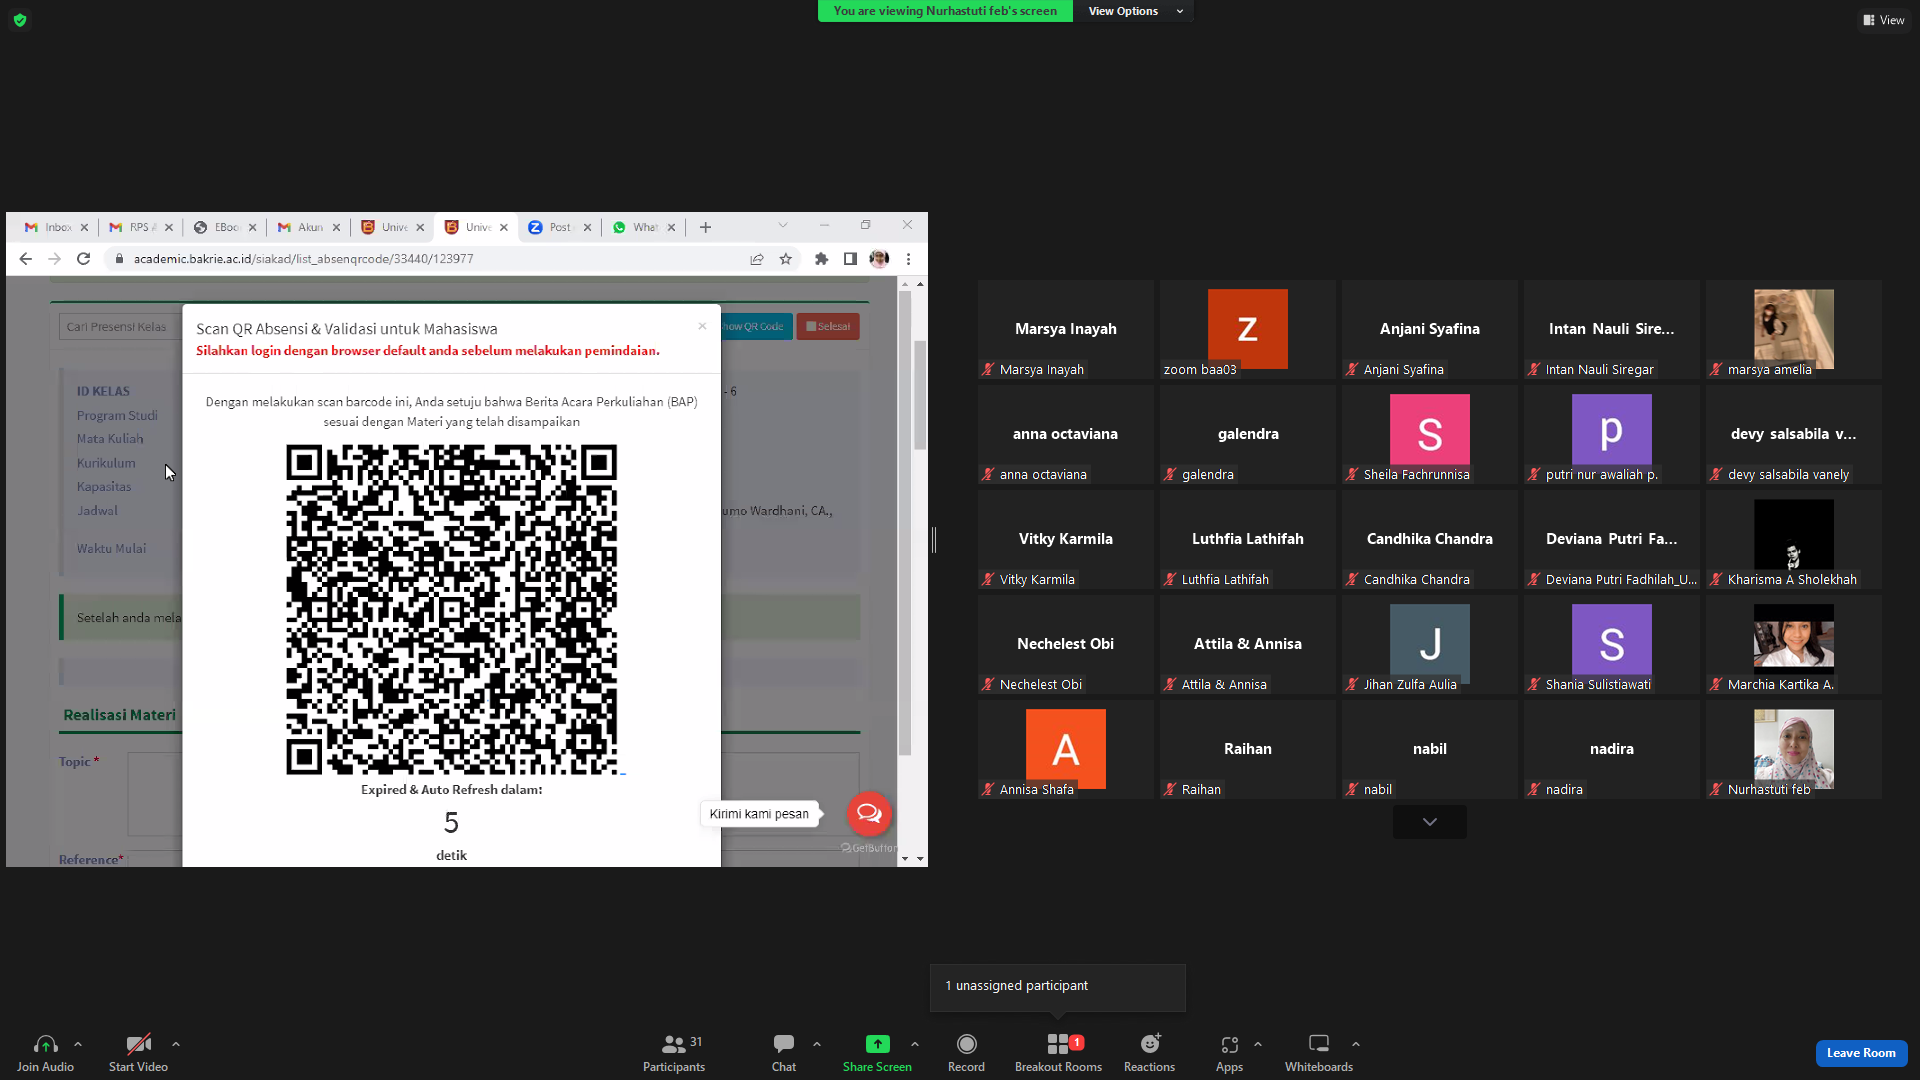Expand share screen options arrow
The width and height of the screenshot is (1920, 1080).
point(915,1044)
